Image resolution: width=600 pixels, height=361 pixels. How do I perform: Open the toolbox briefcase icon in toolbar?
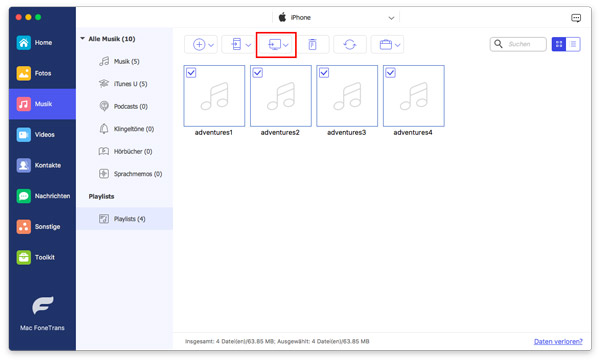tap(385, 44)
